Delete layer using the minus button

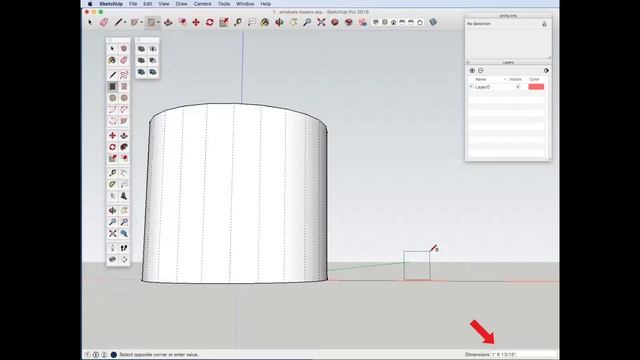tap(480, 71)
